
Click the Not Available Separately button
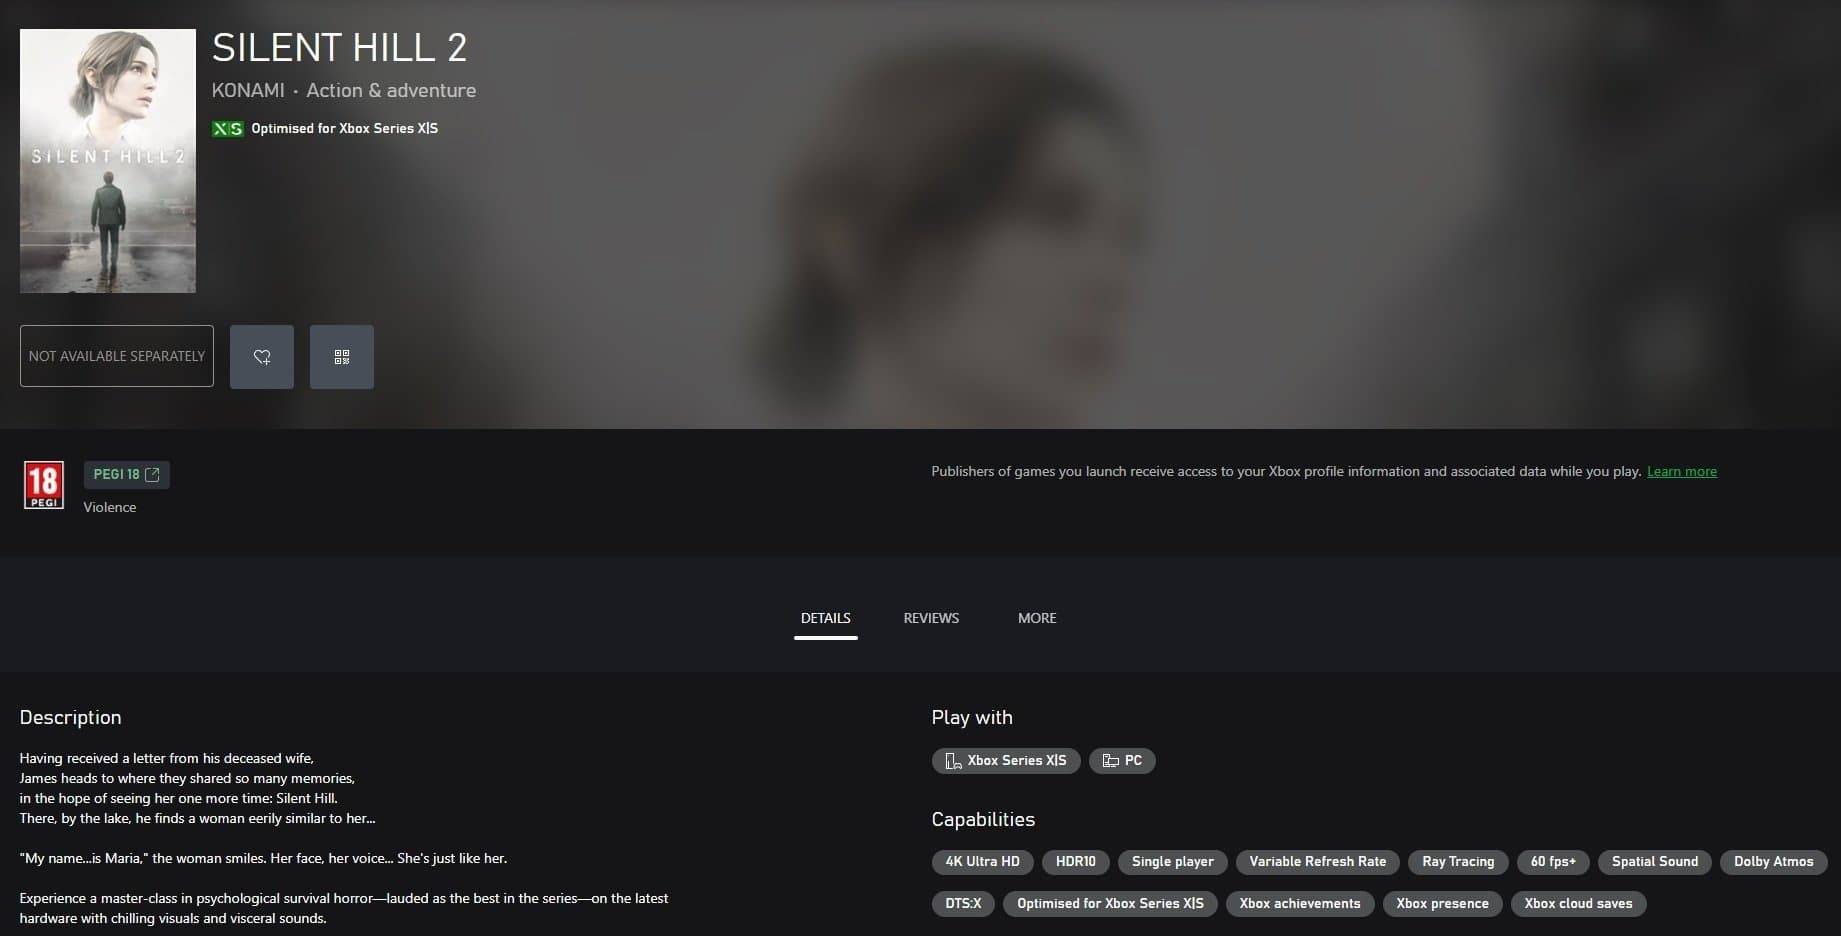tap(117, 356)
